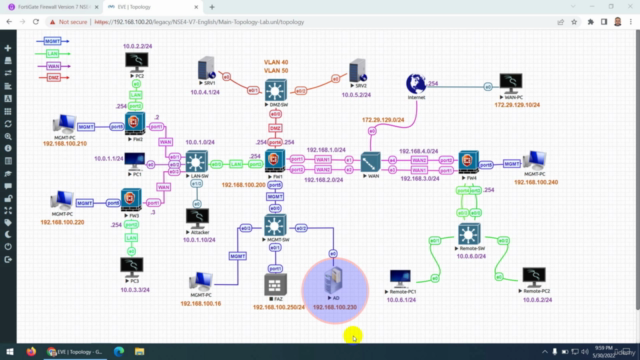640x360 pixels.
Task: Click the WAN-PC node
Action: click(x=511, y=84)
